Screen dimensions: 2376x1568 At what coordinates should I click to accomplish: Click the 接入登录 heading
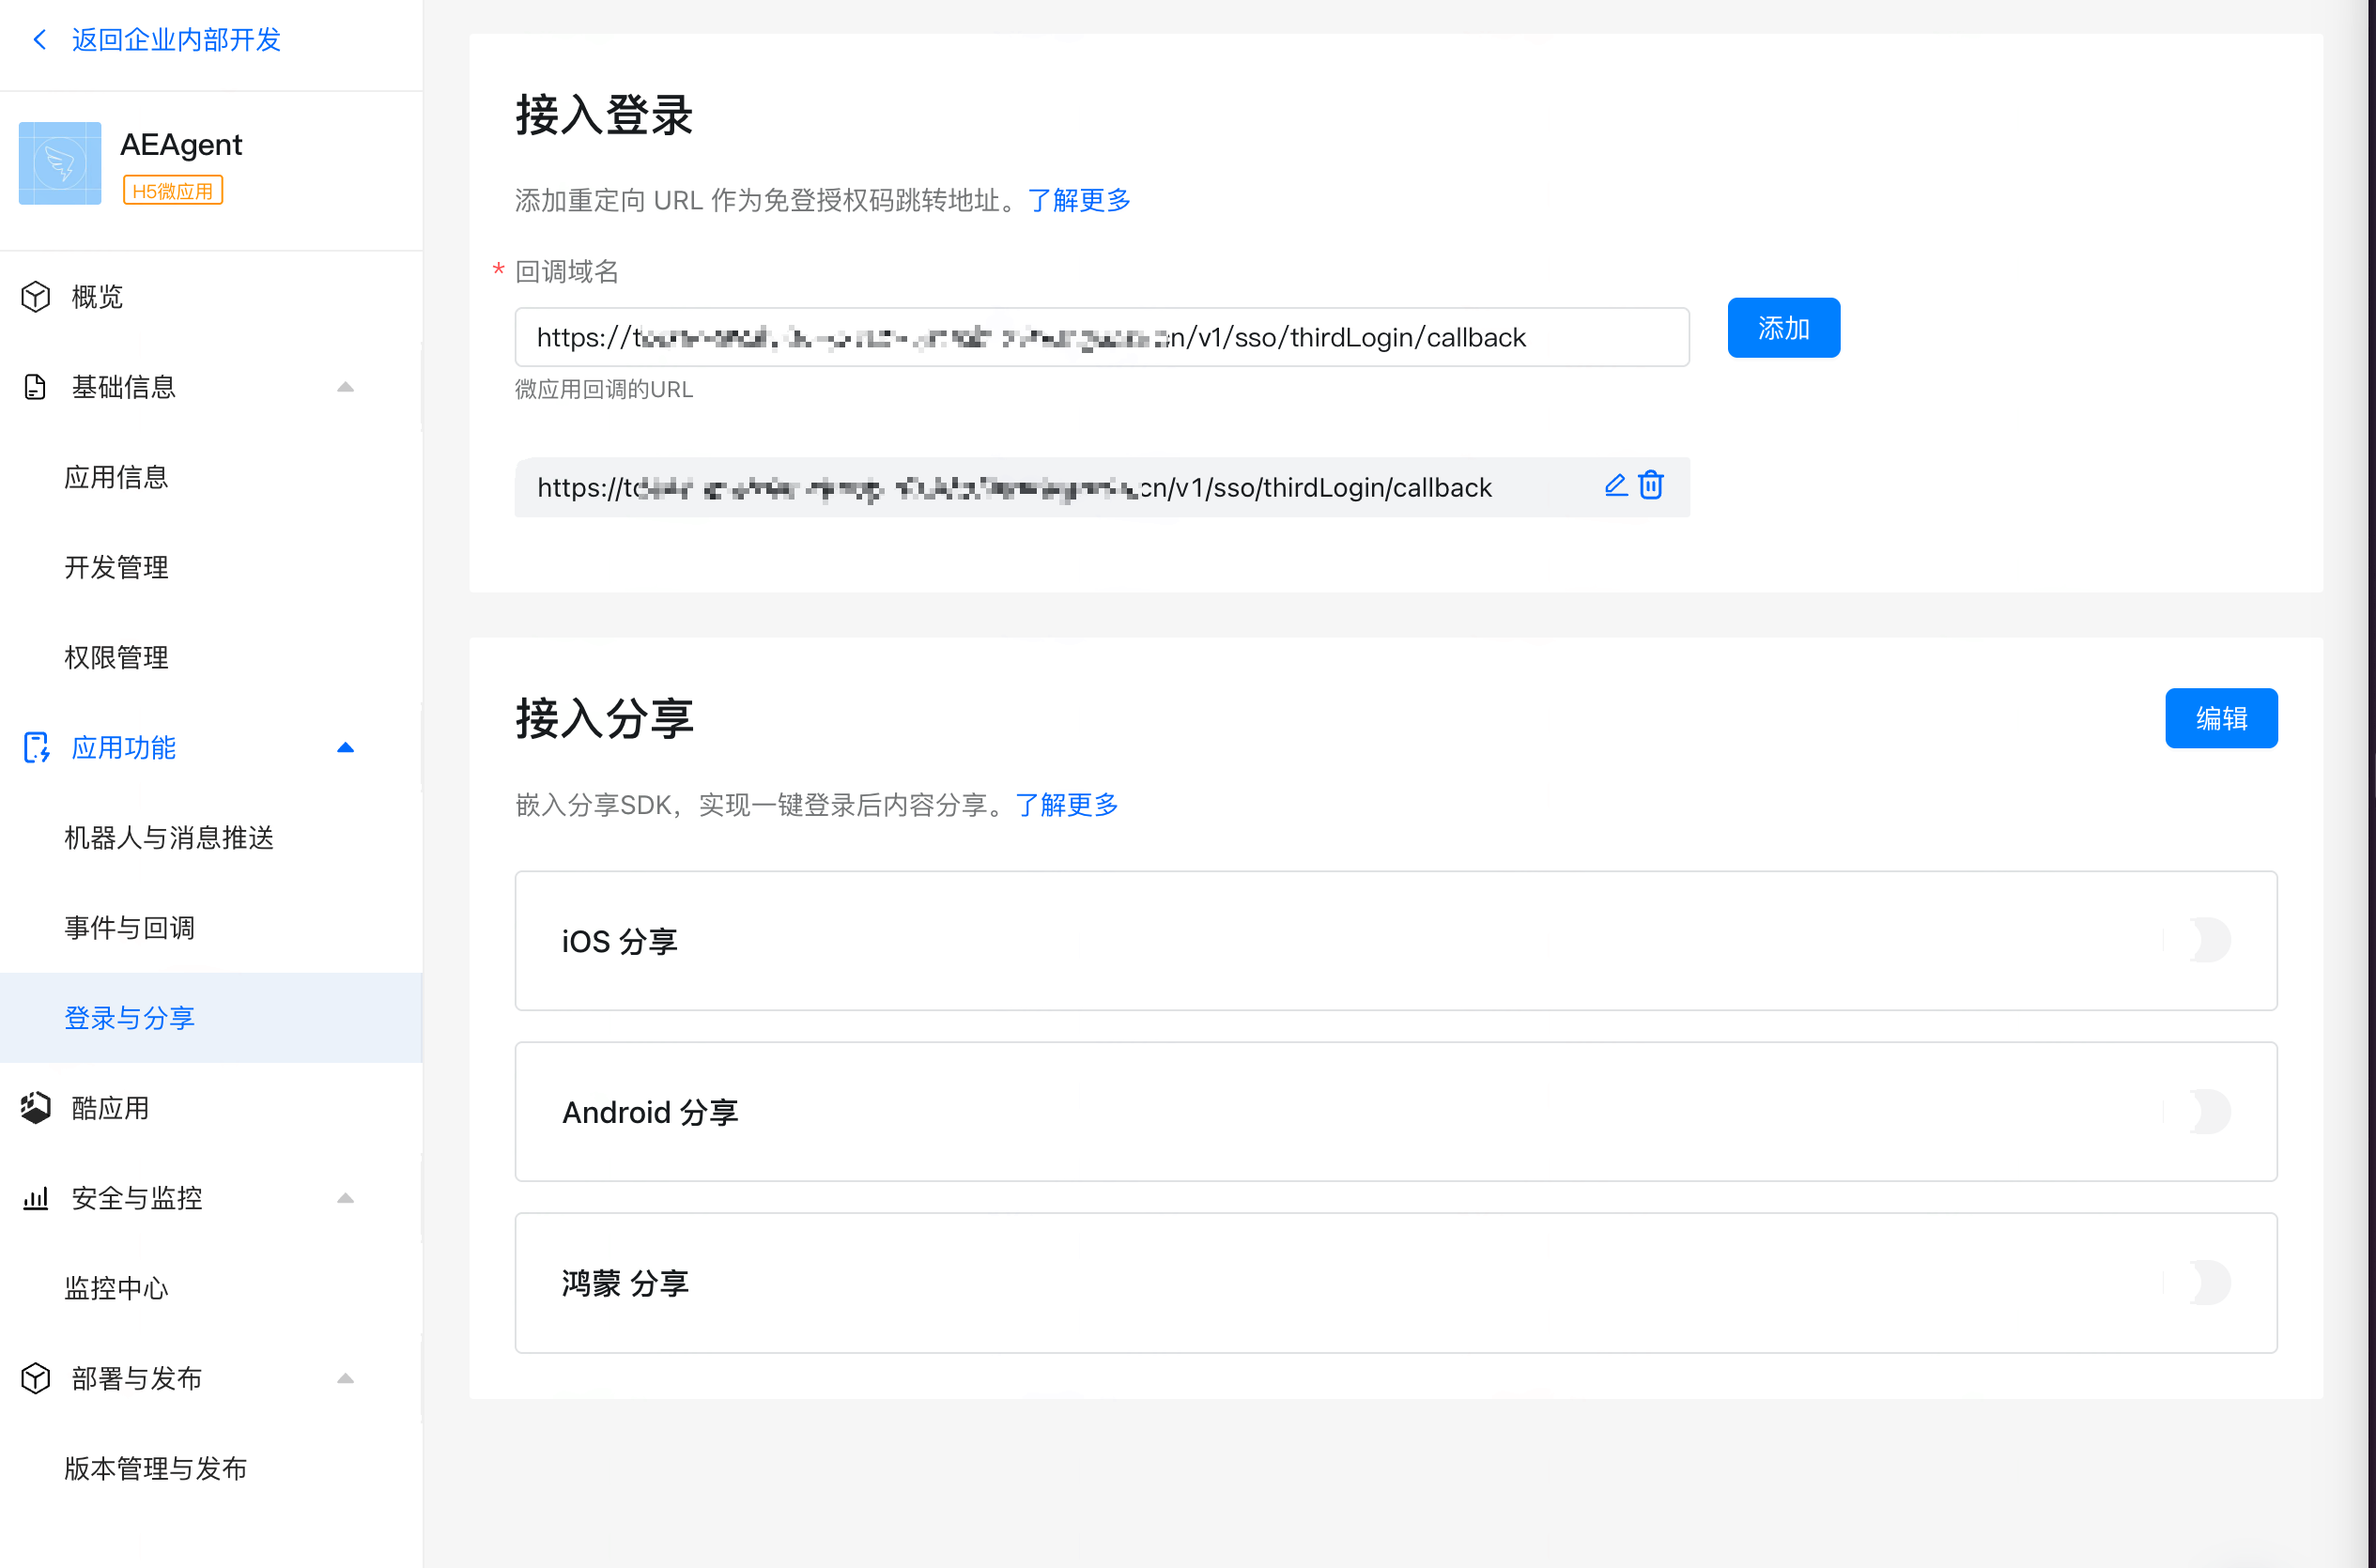604,115
